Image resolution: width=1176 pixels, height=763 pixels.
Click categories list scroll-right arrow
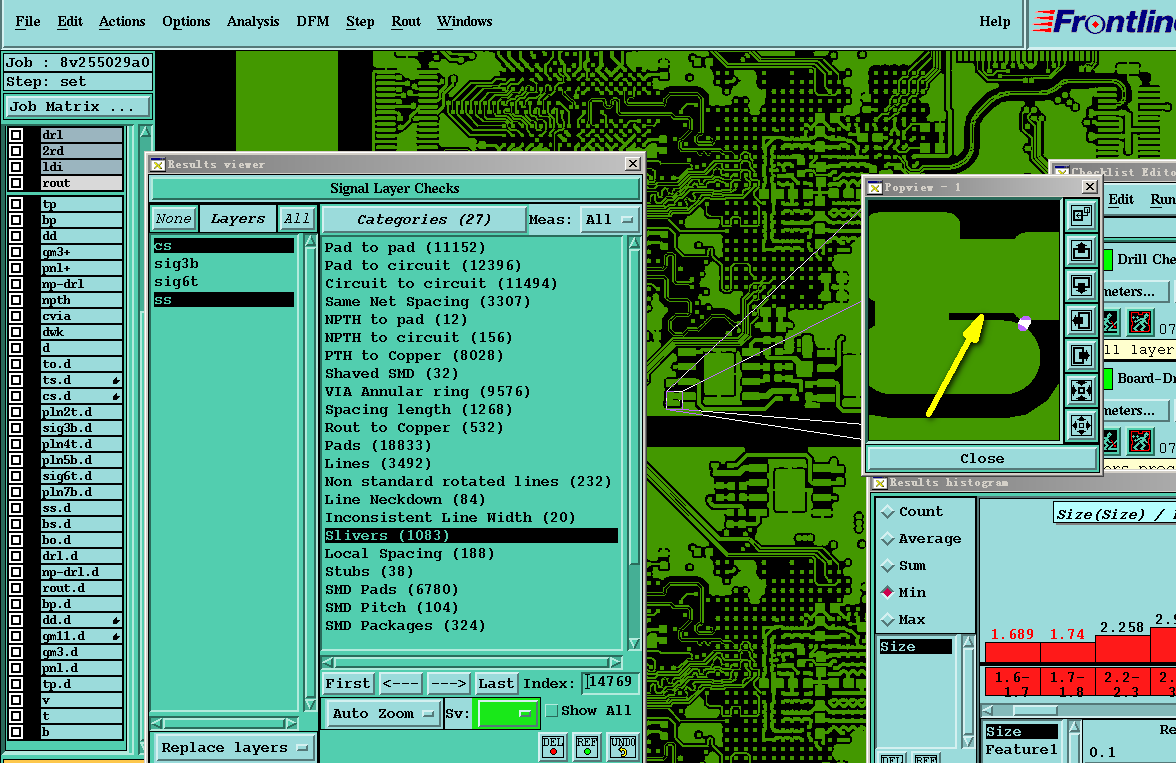coord(616,662)
